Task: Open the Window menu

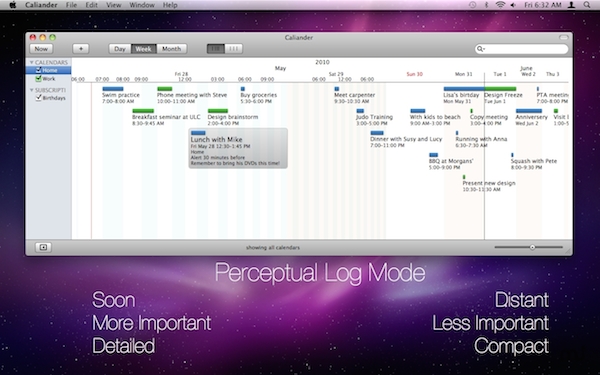Action: pyautogui.click(x=142, y=5)
